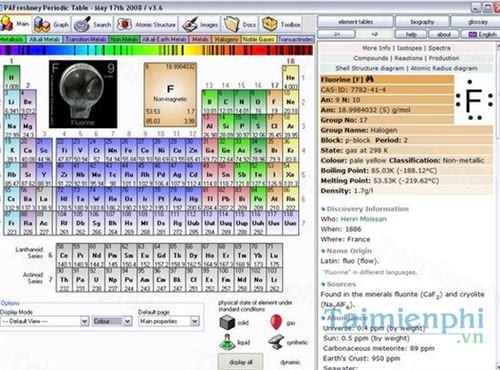Select the Alkali Metals category tab
The width and height of the screenshot is (500, 370).
(44, 39)
